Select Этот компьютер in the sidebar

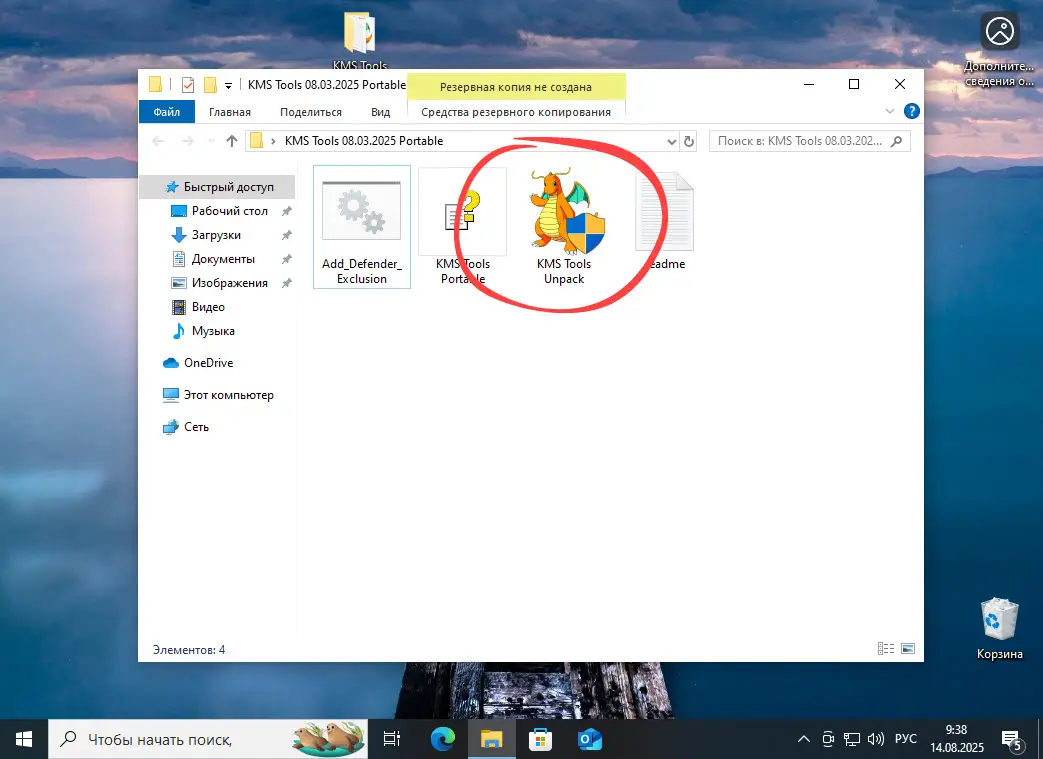click(x=228, y=395)
